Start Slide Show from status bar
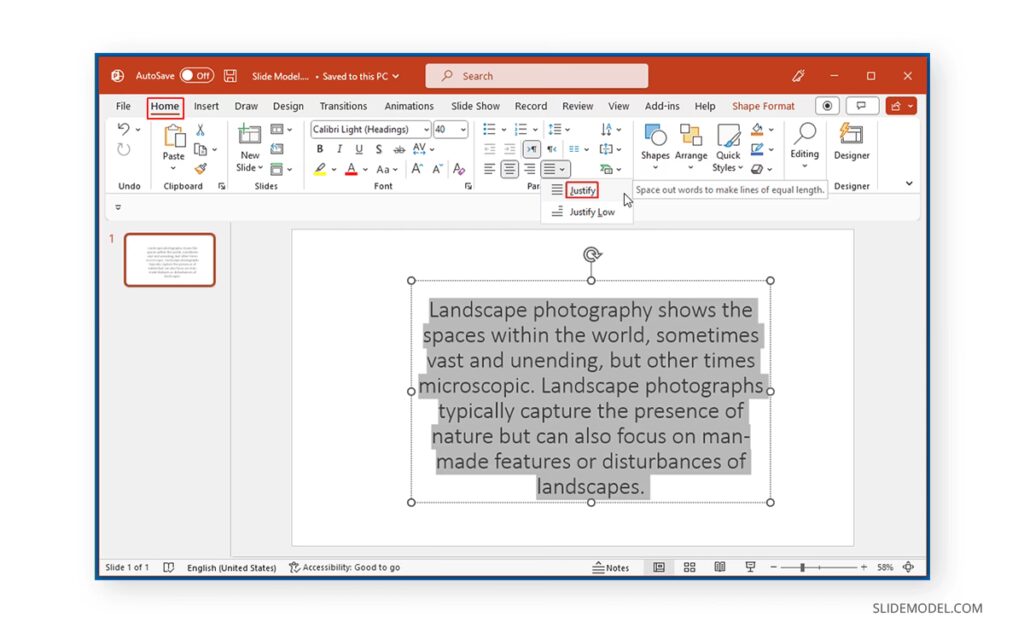Viewport: 1024px width, 634px height. pos(750,567)
